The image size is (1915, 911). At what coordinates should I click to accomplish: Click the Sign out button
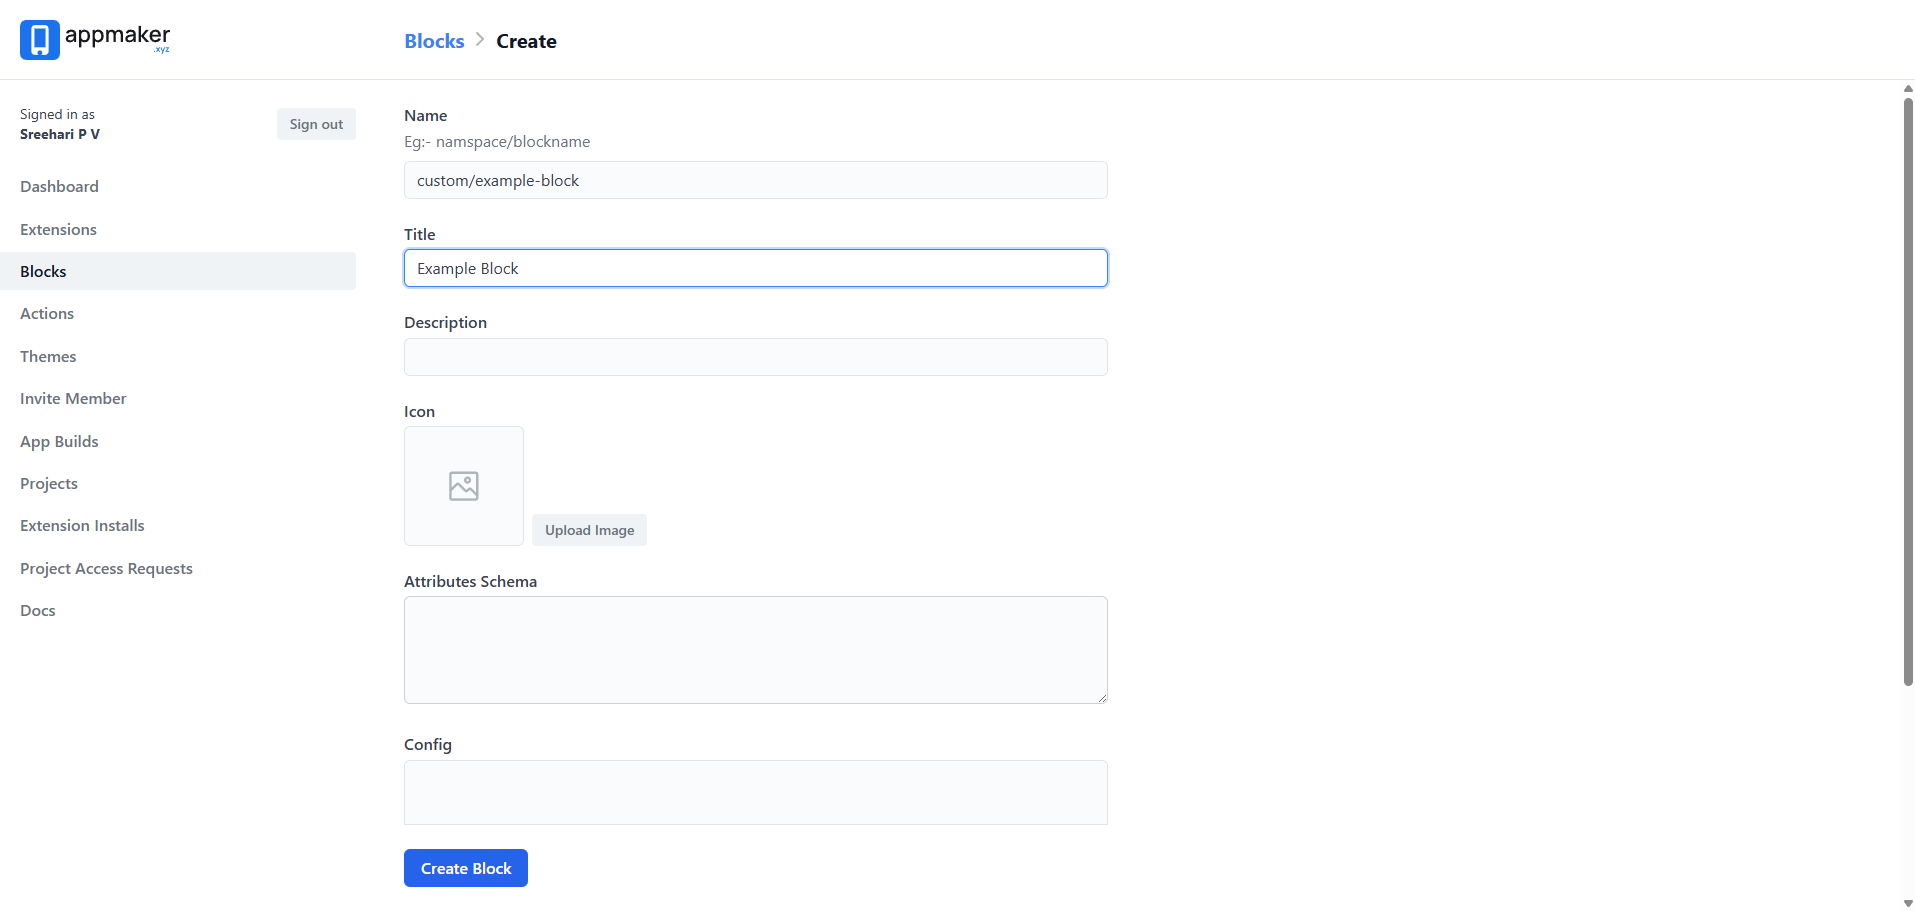[x=315, y=123]
